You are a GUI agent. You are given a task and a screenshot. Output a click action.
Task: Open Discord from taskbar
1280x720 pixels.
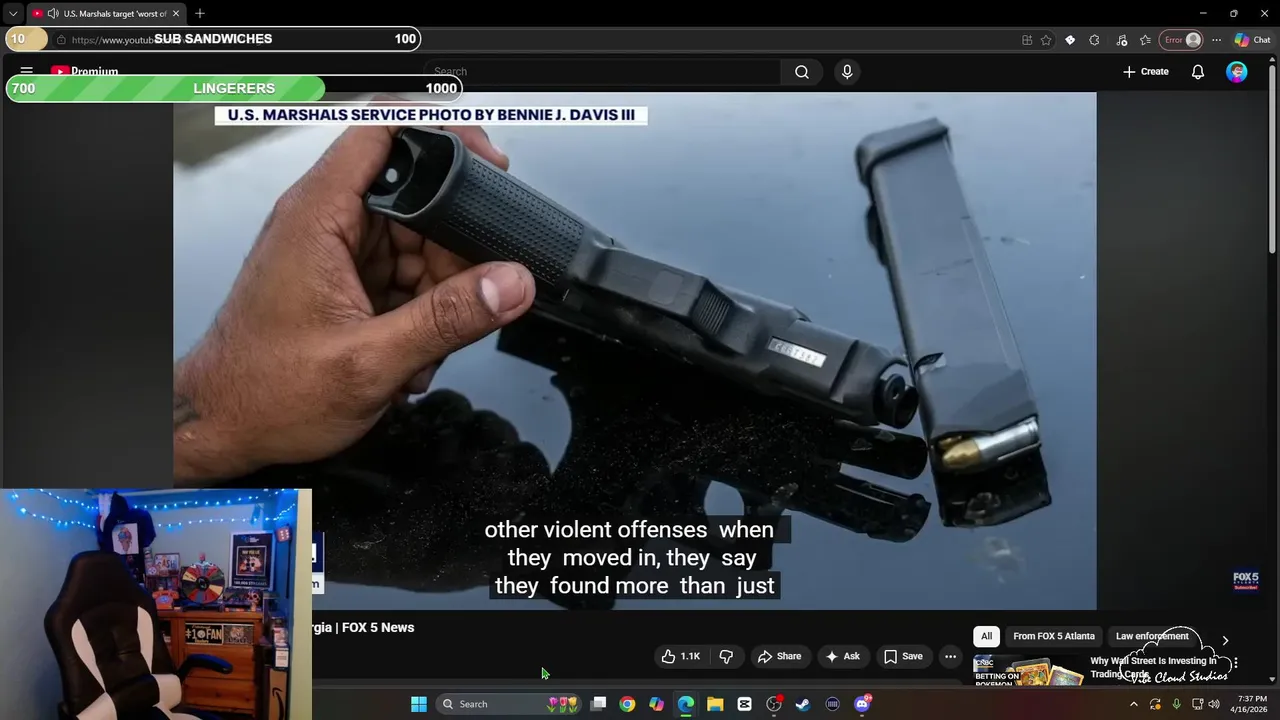pos(862,704)
